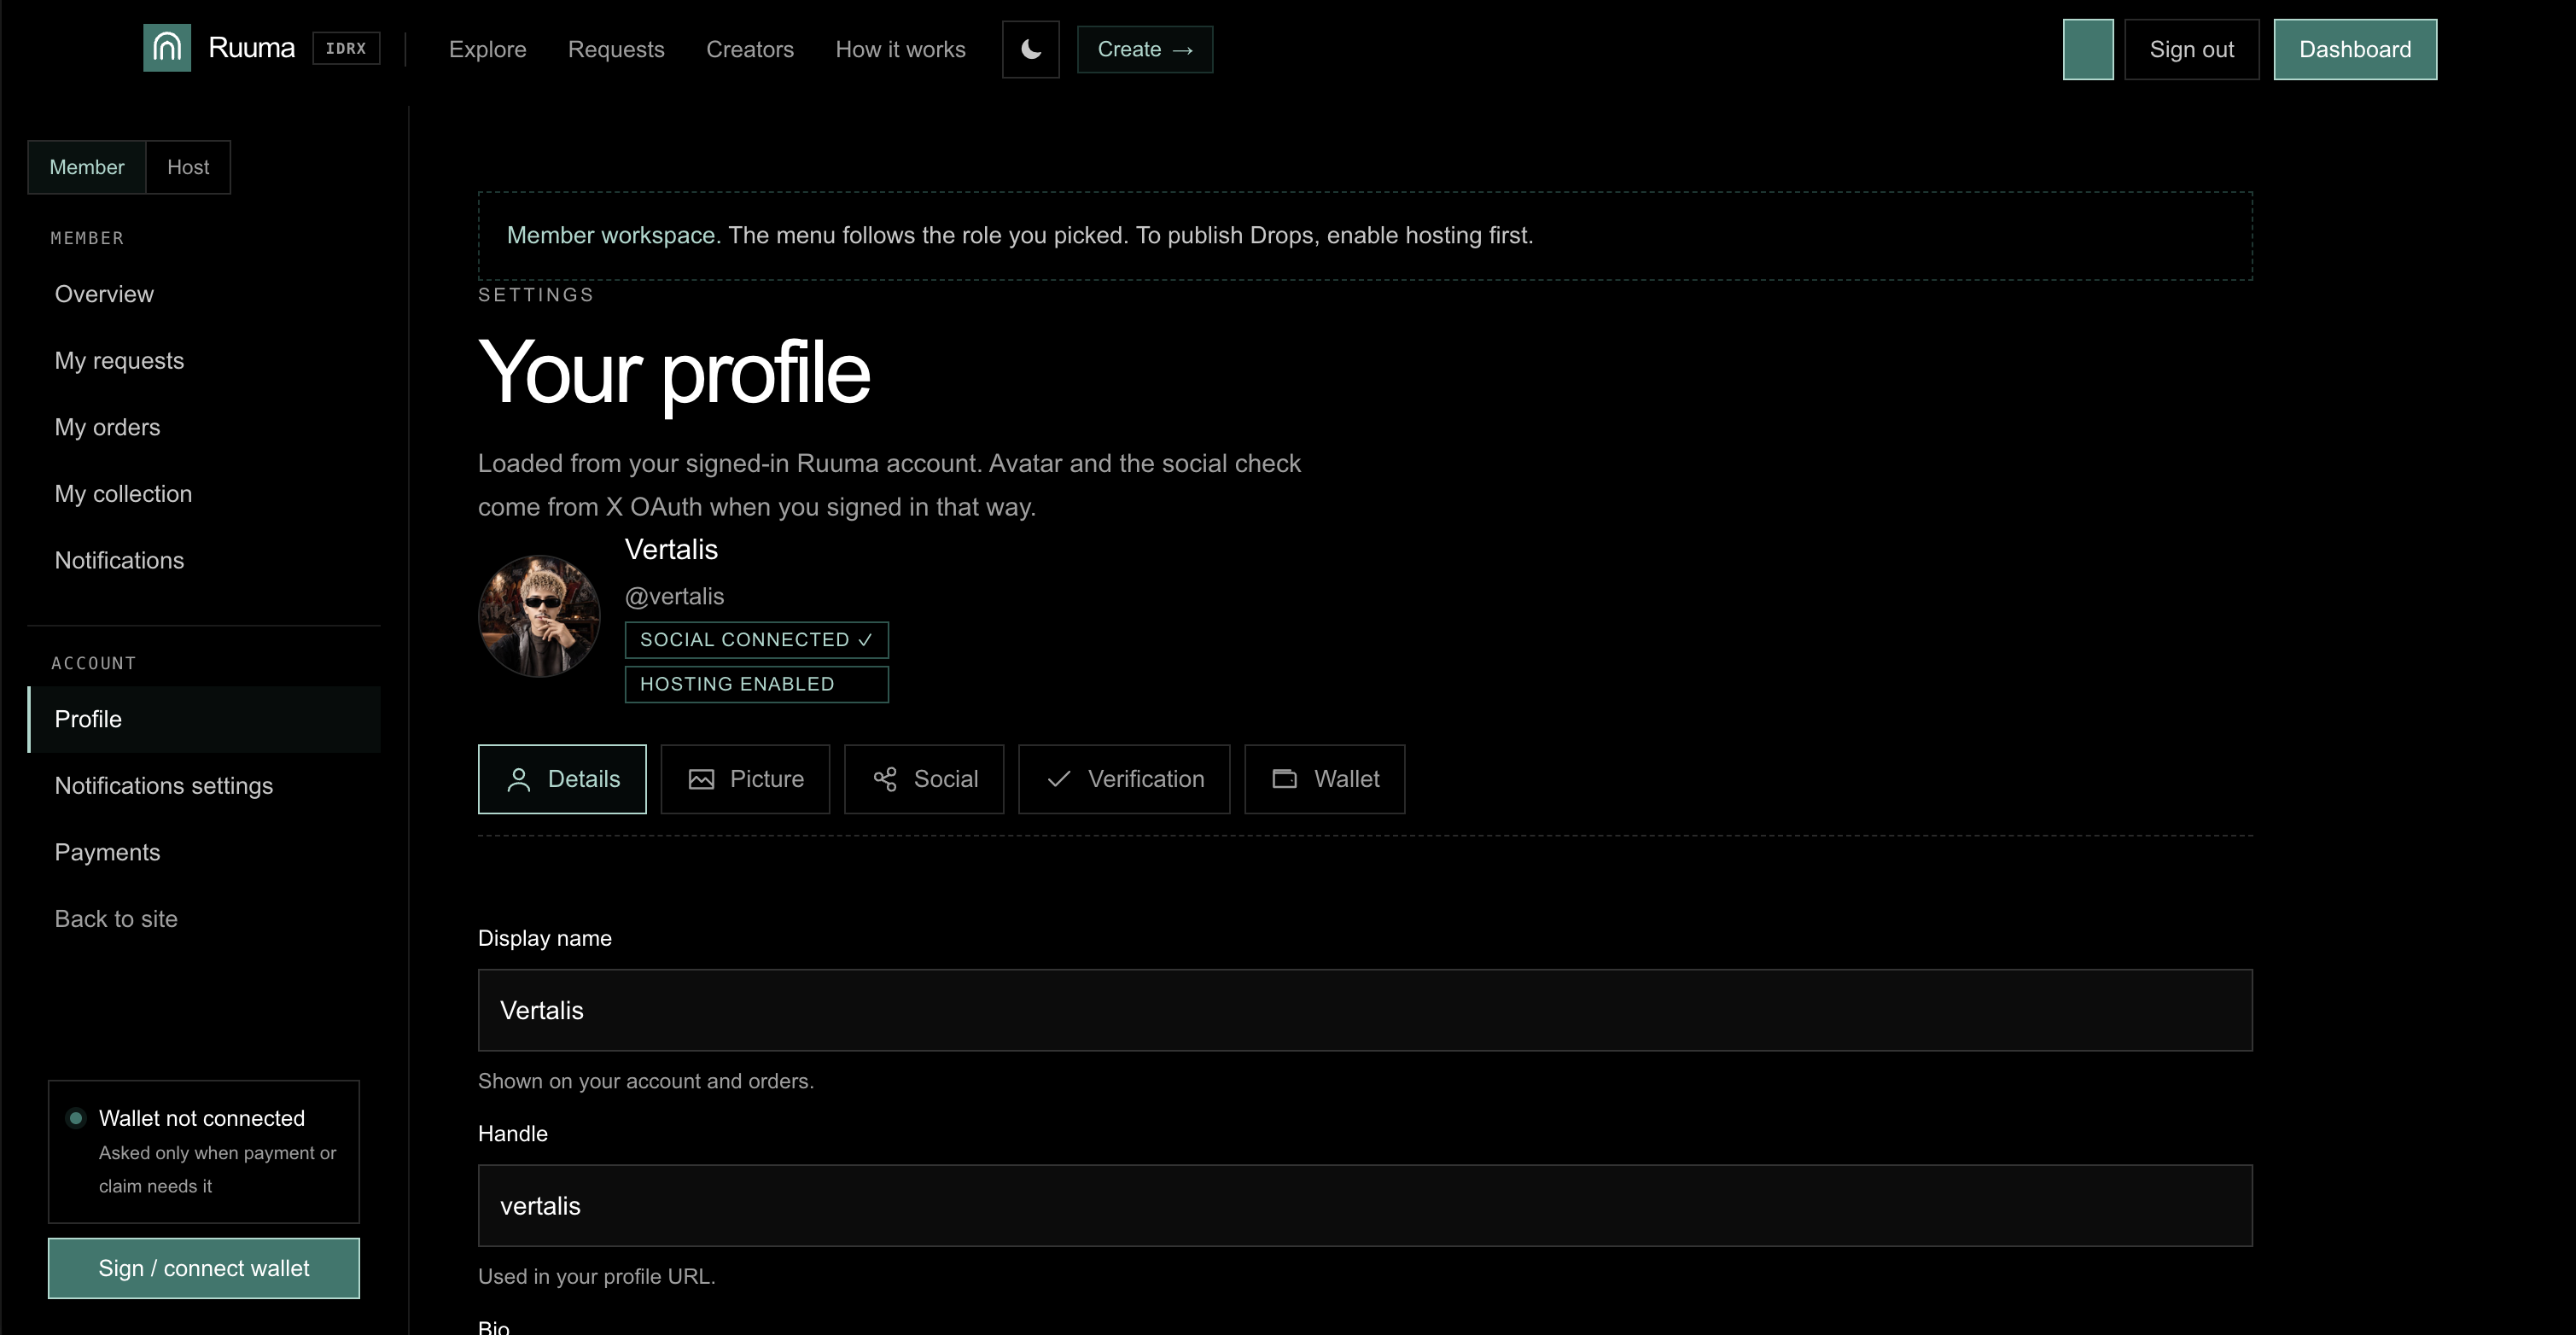The width and height of the screenshot is (2576, 1335).
Task: Click "Wallet not connected" status text
Action: point(202,1118)
